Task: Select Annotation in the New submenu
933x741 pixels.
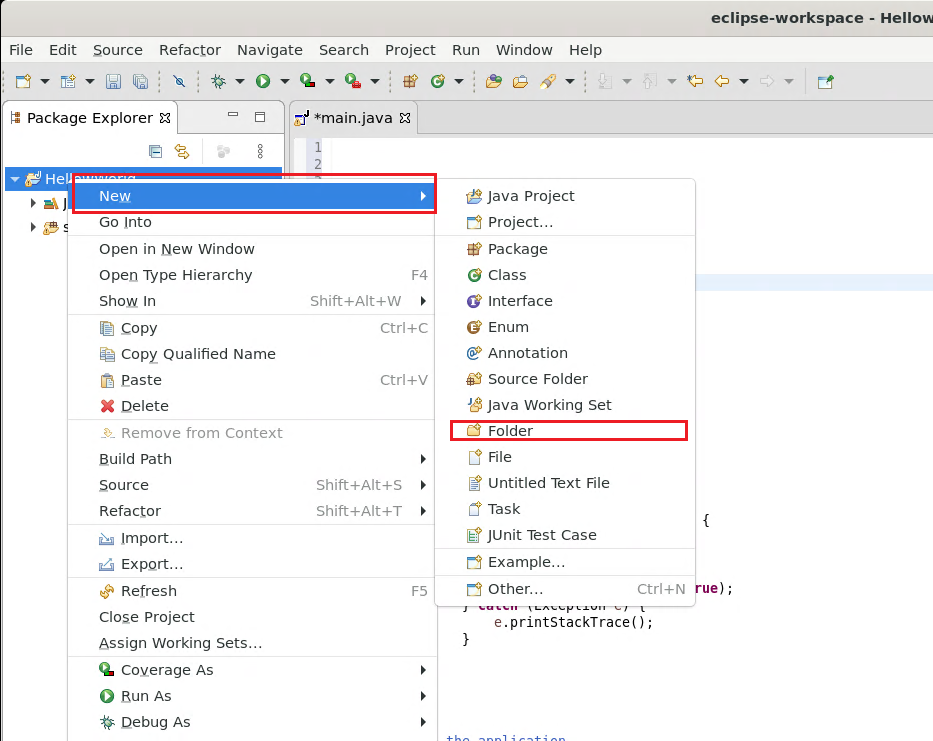Action: point(565,353)
